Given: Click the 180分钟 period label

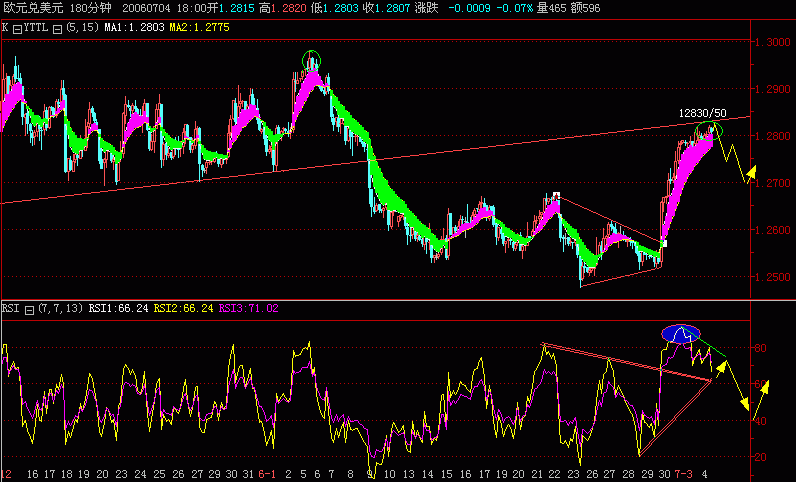Looking at the screenshot, I should tap(91, 8).
